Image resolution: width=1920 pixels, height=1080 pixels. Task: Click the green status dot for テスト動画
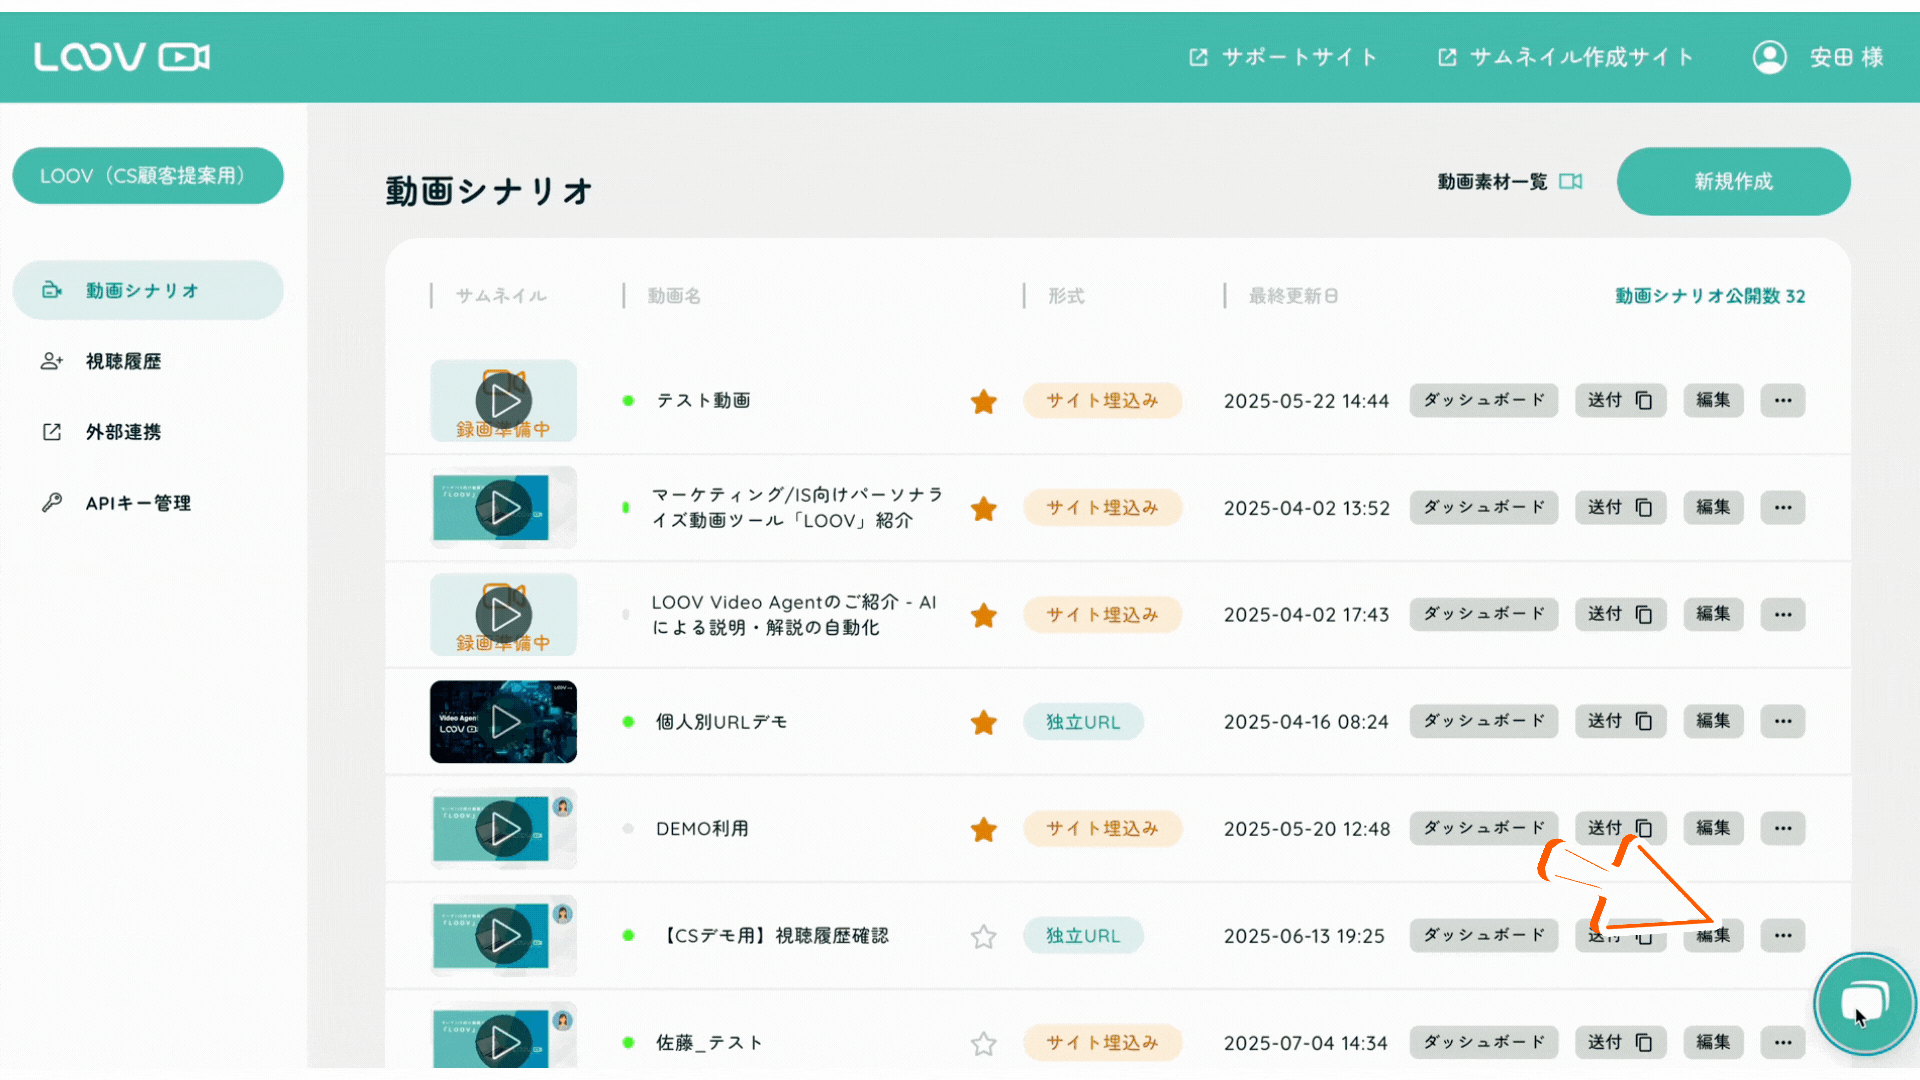[628, 401]
